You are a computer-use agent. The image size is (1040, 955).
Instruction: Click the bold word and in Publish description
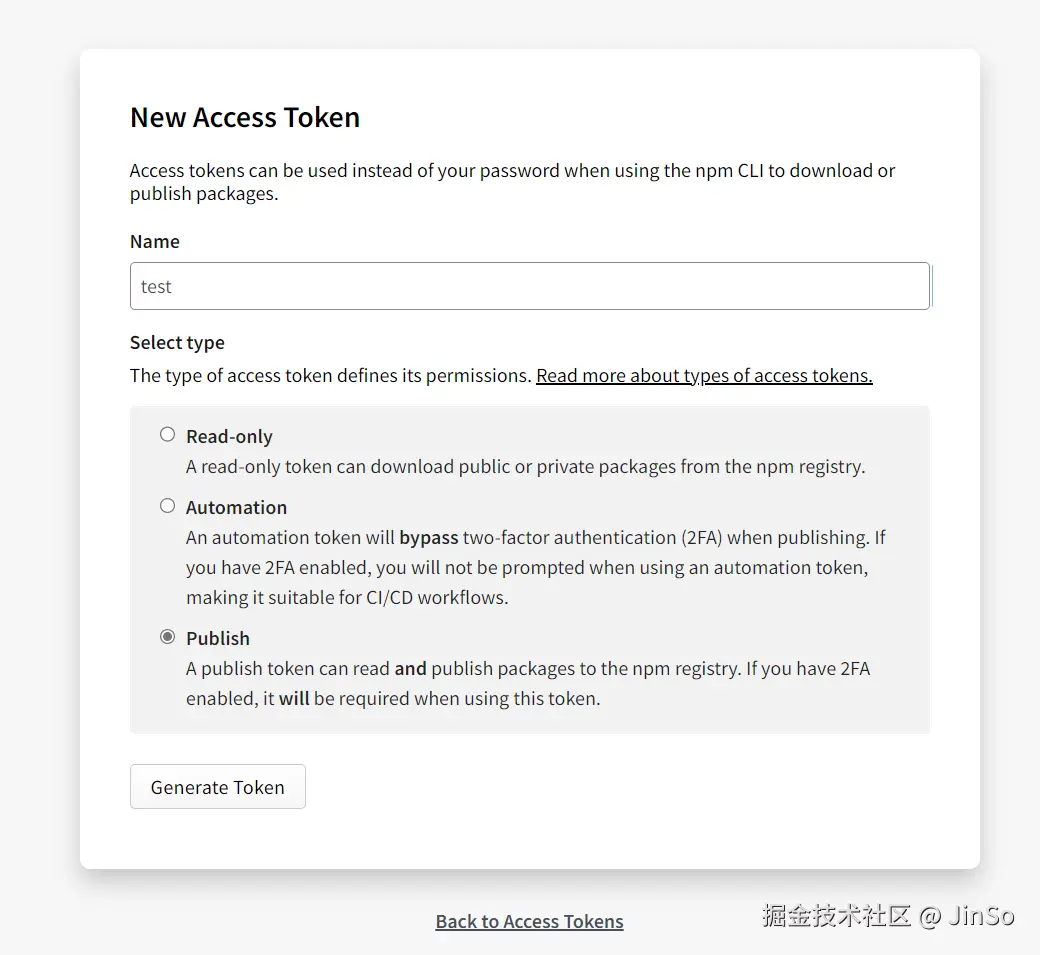[410, 669]
